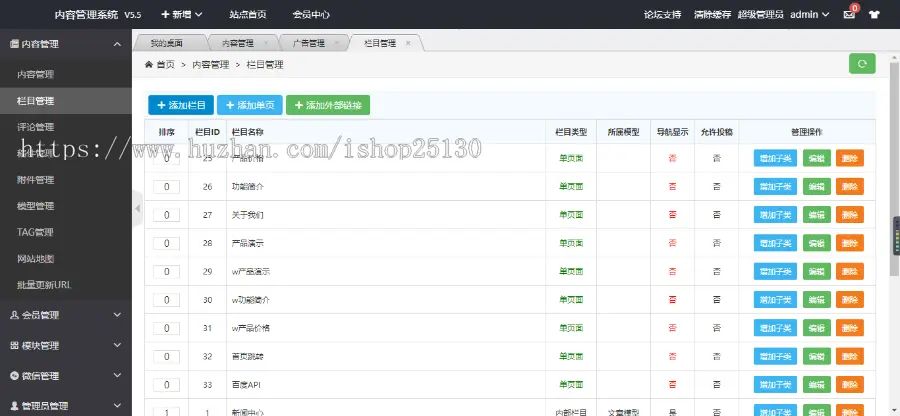Click the green refresh page button

click(x=862, y=64)
